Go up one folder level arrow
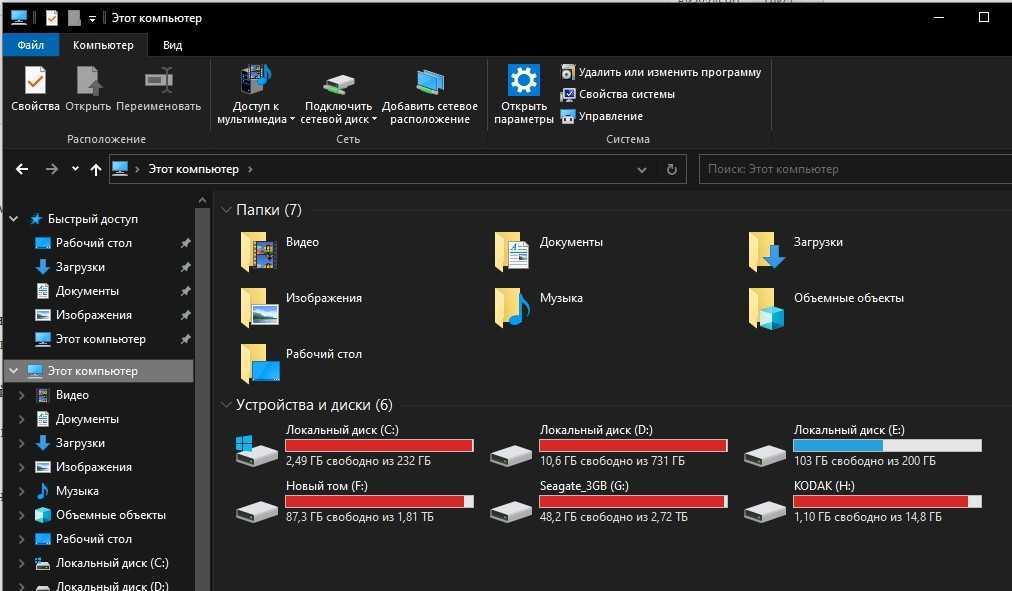Screen dimensions: 1012x591 point(96,170)
